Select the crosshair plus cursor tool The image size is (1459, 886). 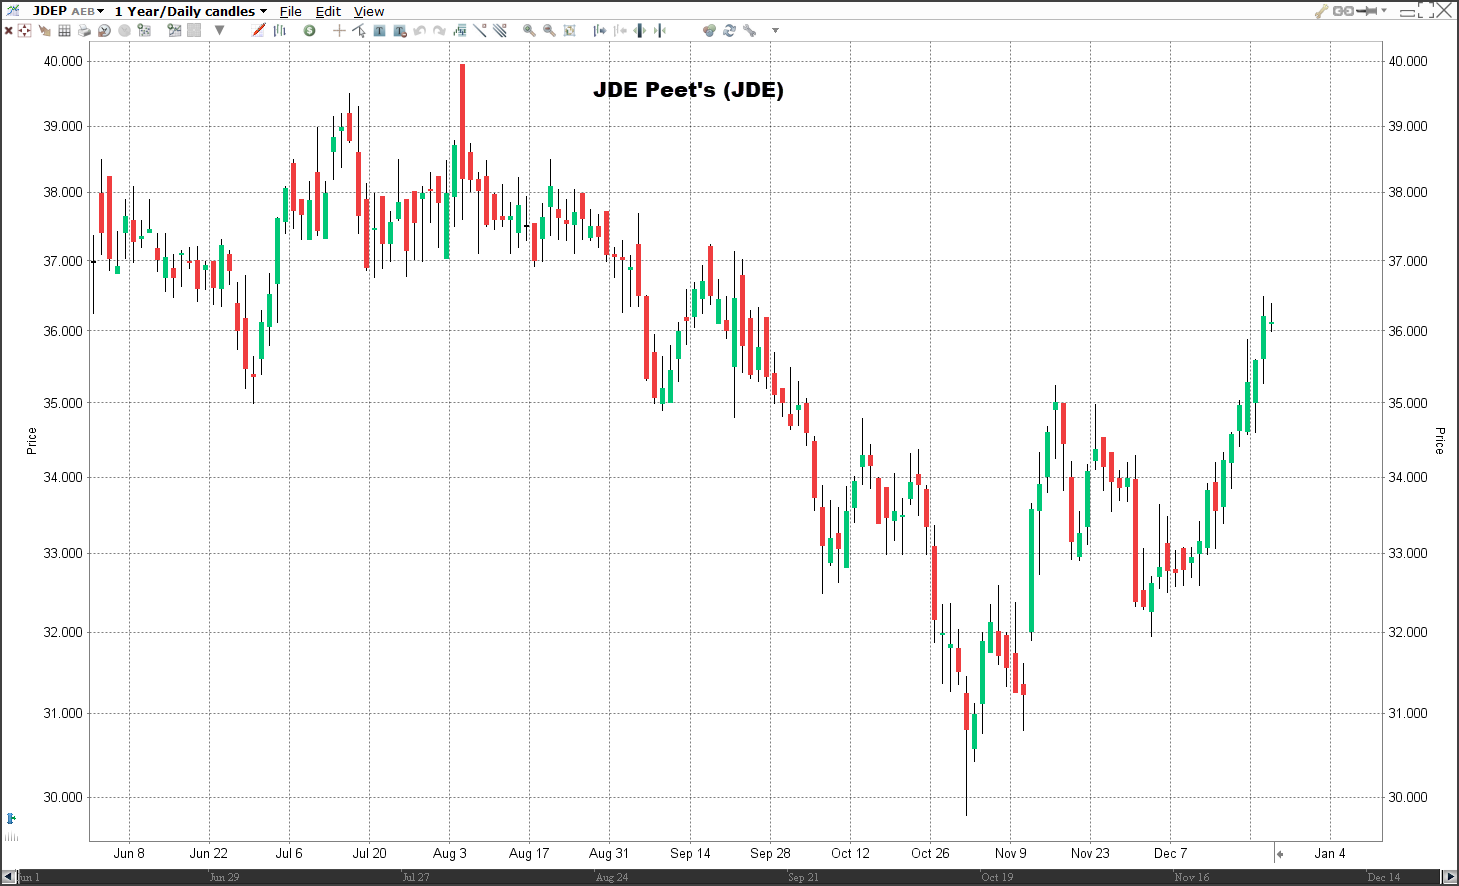click(339, 31)
